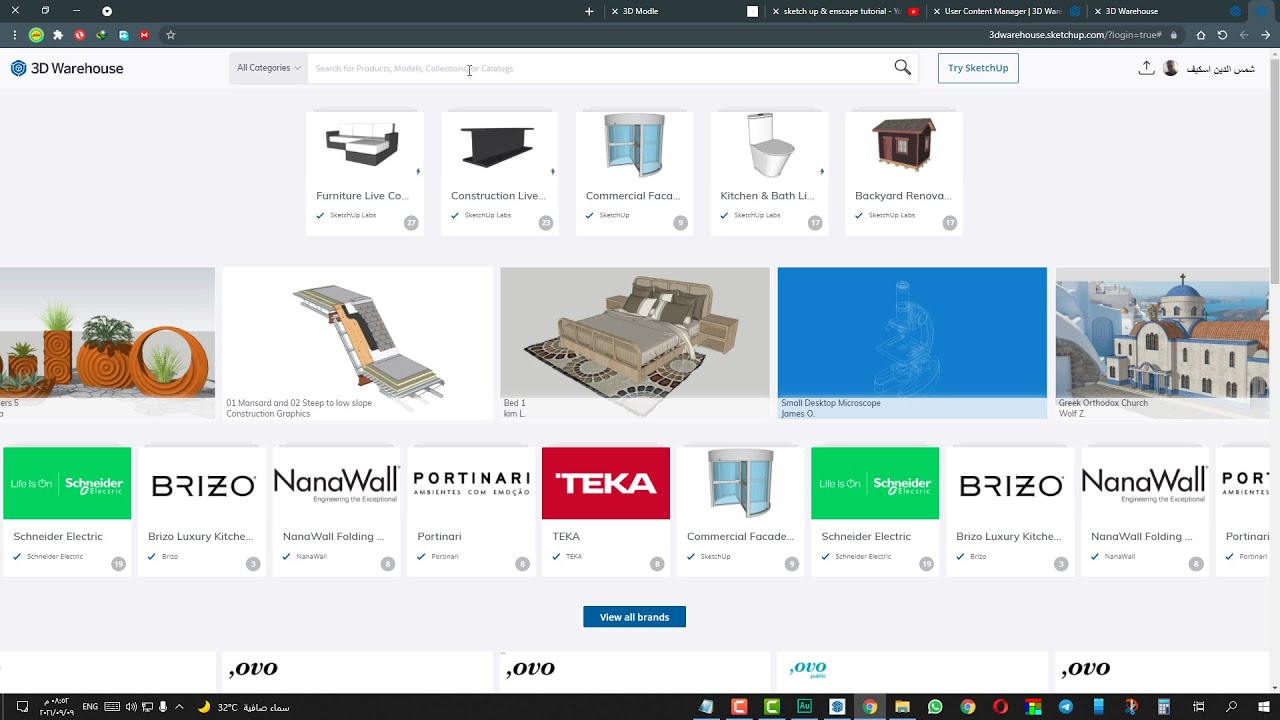The width and height of the screenshot is (1280, 720).
Task: Click the user name beside avatar
Action: pos(1220,68)
